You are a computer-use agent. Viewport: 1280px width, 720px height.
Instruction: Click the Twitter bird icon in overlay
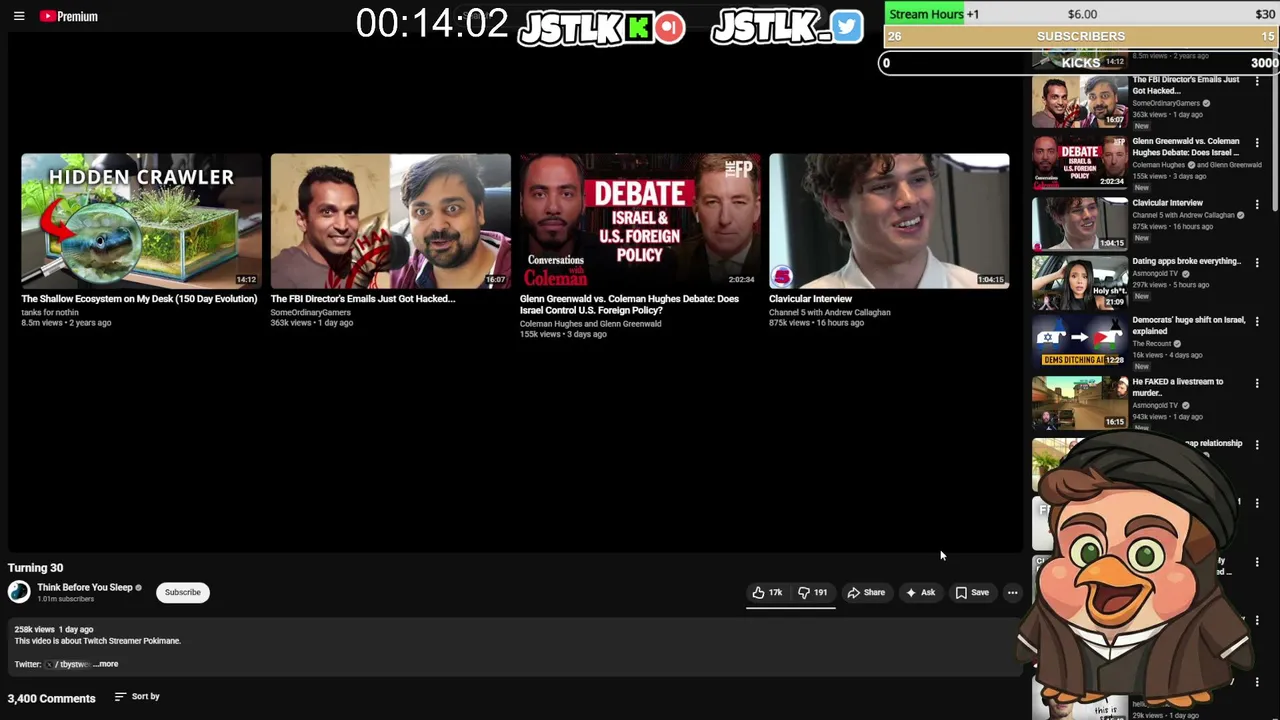tap(846, 27)
